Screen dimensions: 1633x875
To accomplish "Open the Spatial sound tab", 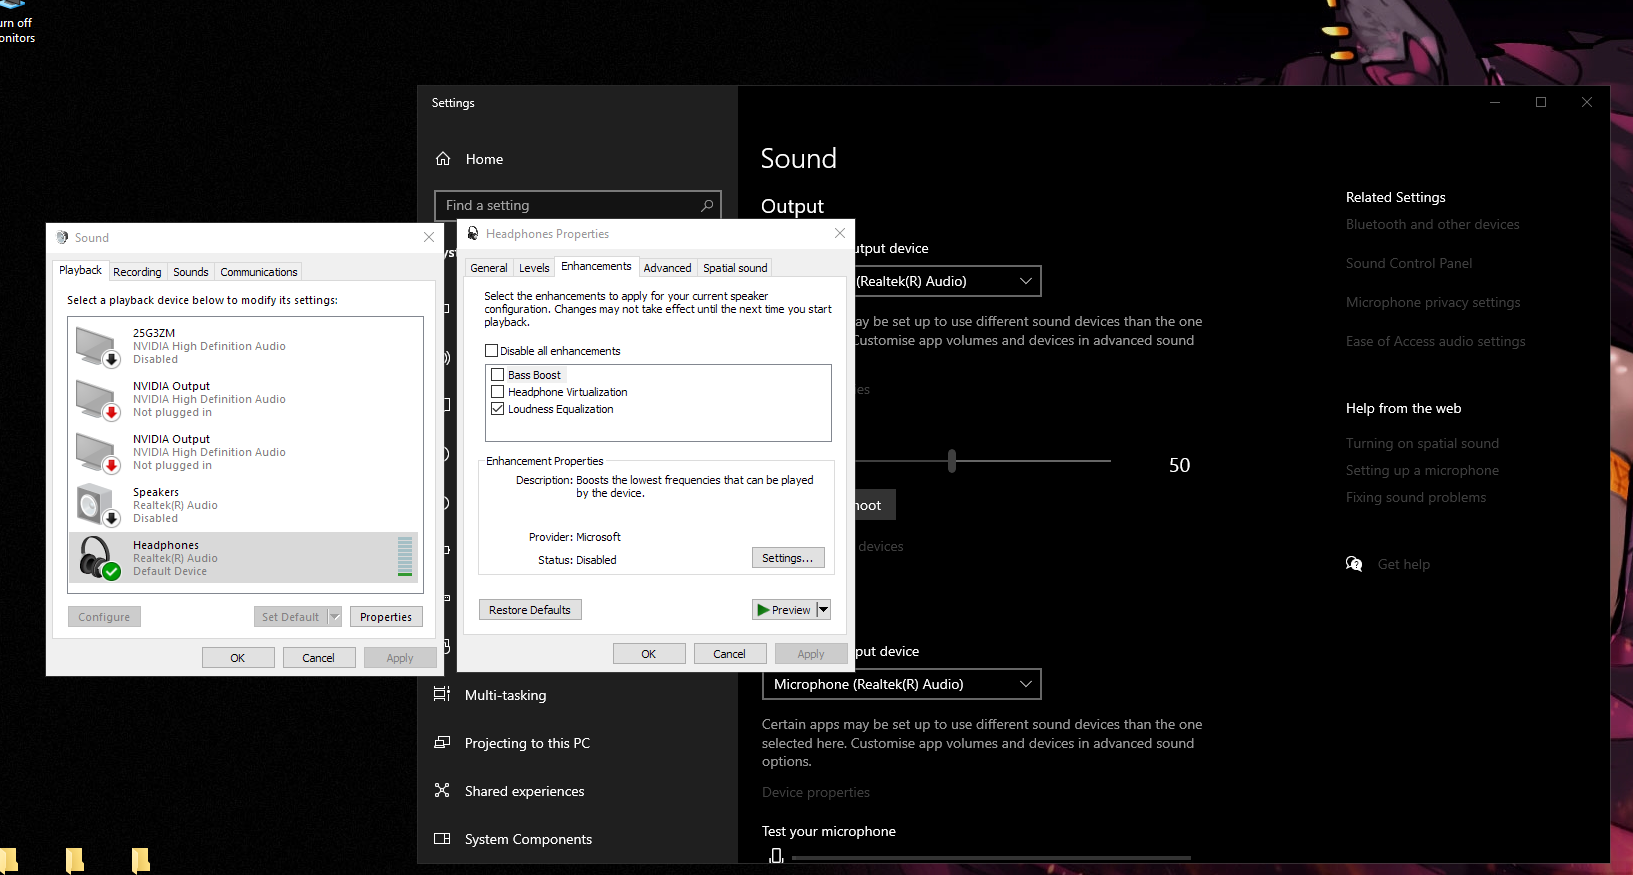I will point(735,268).
